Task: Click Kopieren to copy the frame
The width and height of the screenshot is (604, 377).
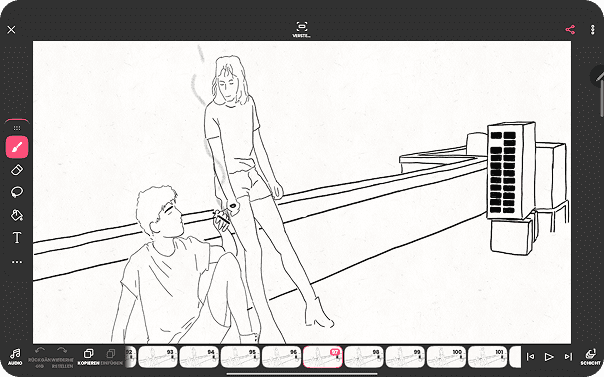Action: tap(89, 357)
